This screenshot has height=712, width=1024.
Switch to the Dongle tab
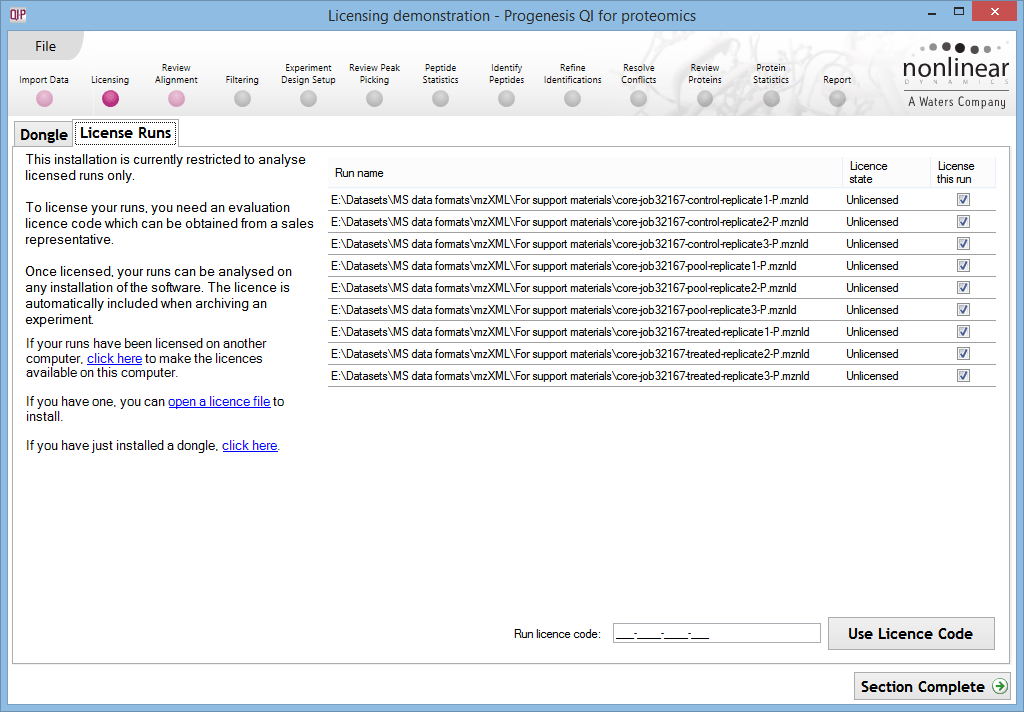point(44,135)
